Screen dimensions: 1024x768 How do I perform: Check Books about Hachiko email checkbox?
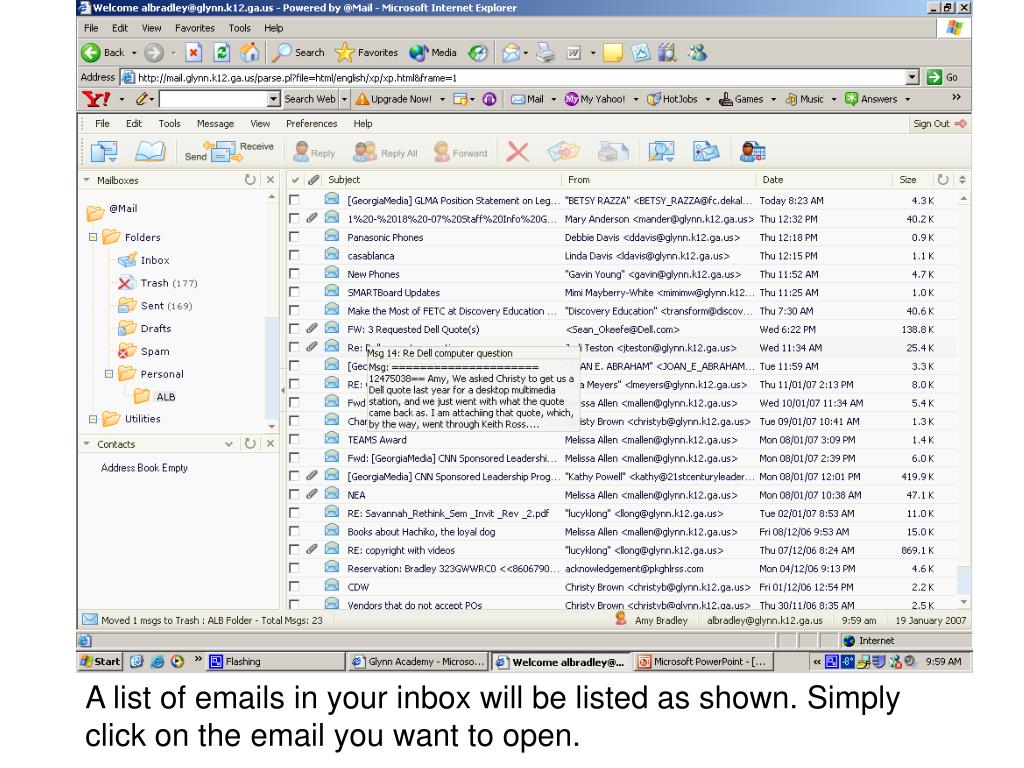pos(295,532)
